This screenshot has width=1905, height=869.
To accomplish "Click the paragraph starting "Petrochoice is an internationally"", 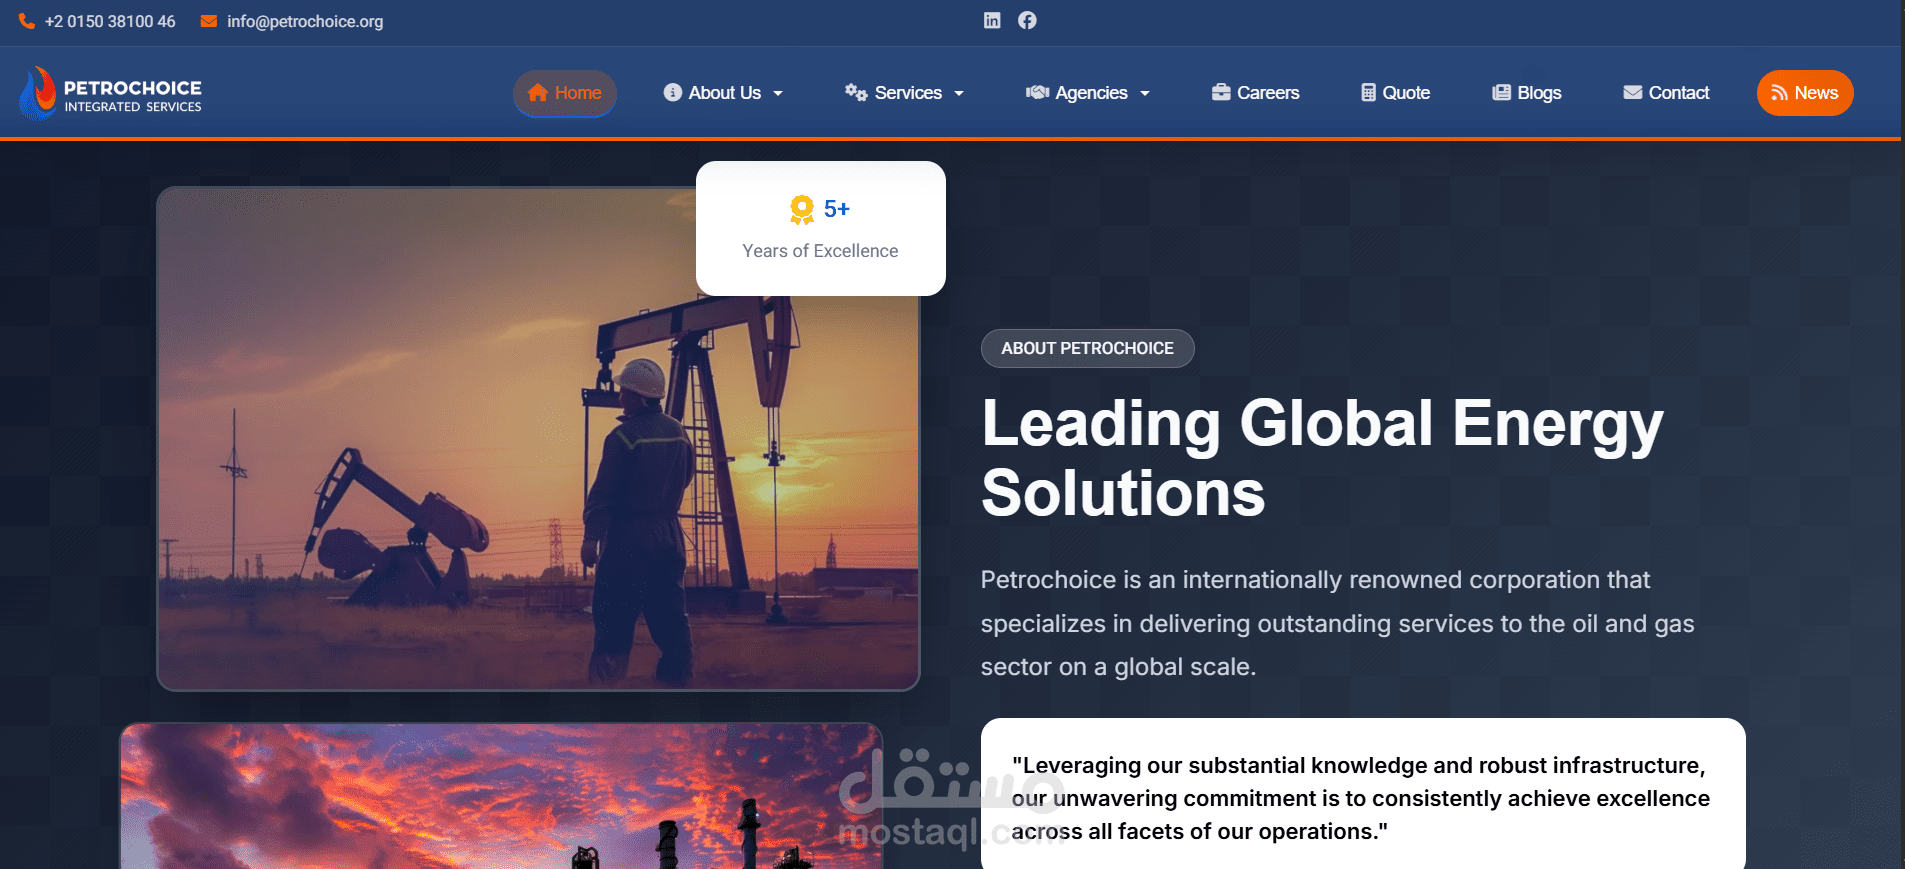I will click(1338, 623).
